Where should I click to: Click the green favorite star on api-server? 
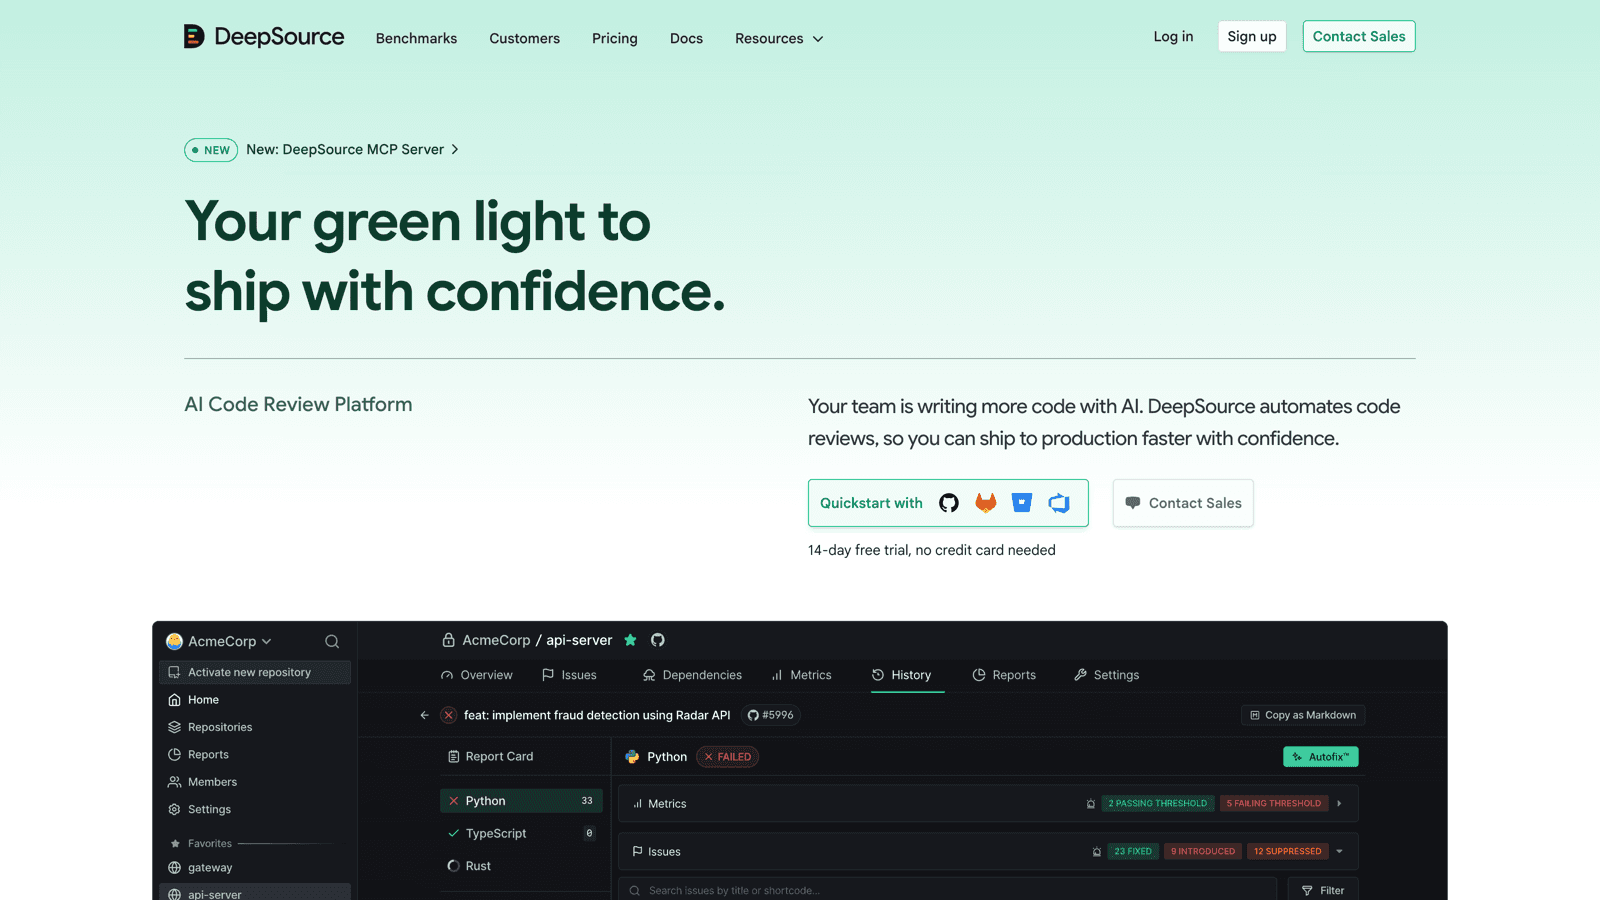pyautogui.click(x=630, y=640)
